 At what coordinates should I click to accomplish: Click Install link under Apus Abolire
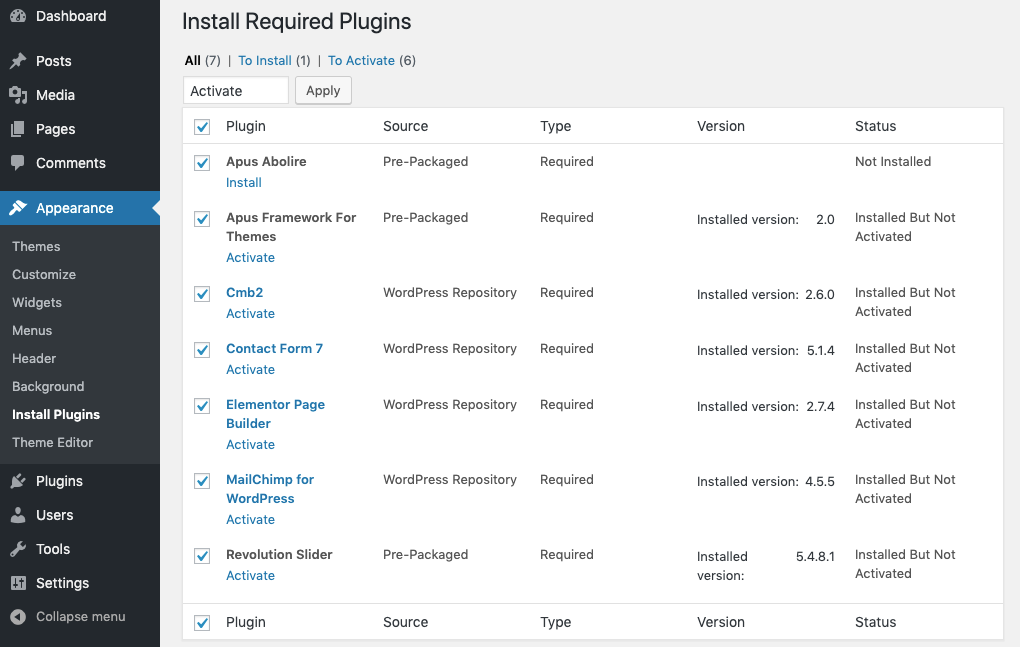(x=244, y=183)
